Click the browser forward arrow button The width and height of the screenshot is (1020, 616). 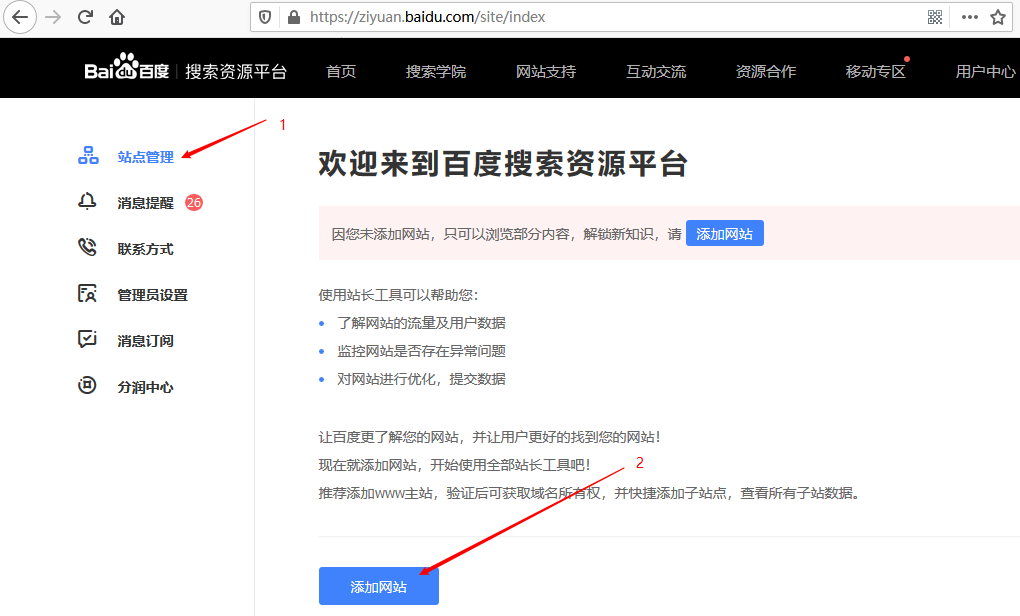click(x=53, y=17)
